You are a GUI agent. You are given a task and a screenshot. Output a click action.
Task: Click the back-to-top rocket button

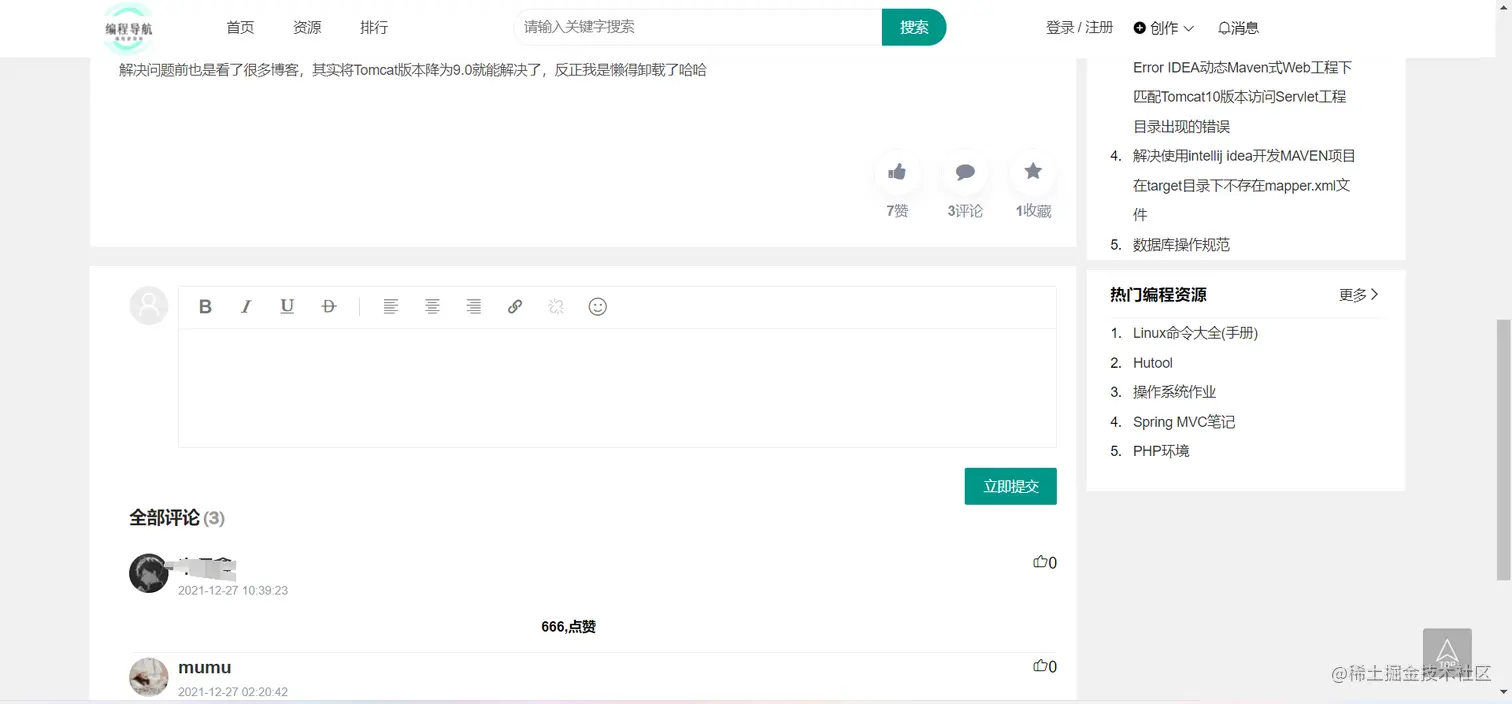pos(1447,653)
